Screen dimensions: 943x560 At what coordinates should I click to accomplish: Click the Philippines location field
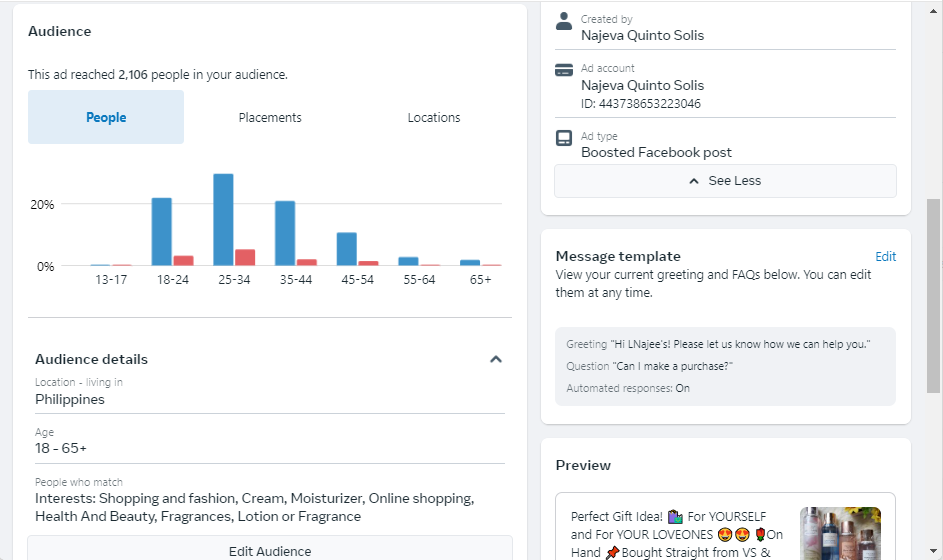[x=70, y=399]
